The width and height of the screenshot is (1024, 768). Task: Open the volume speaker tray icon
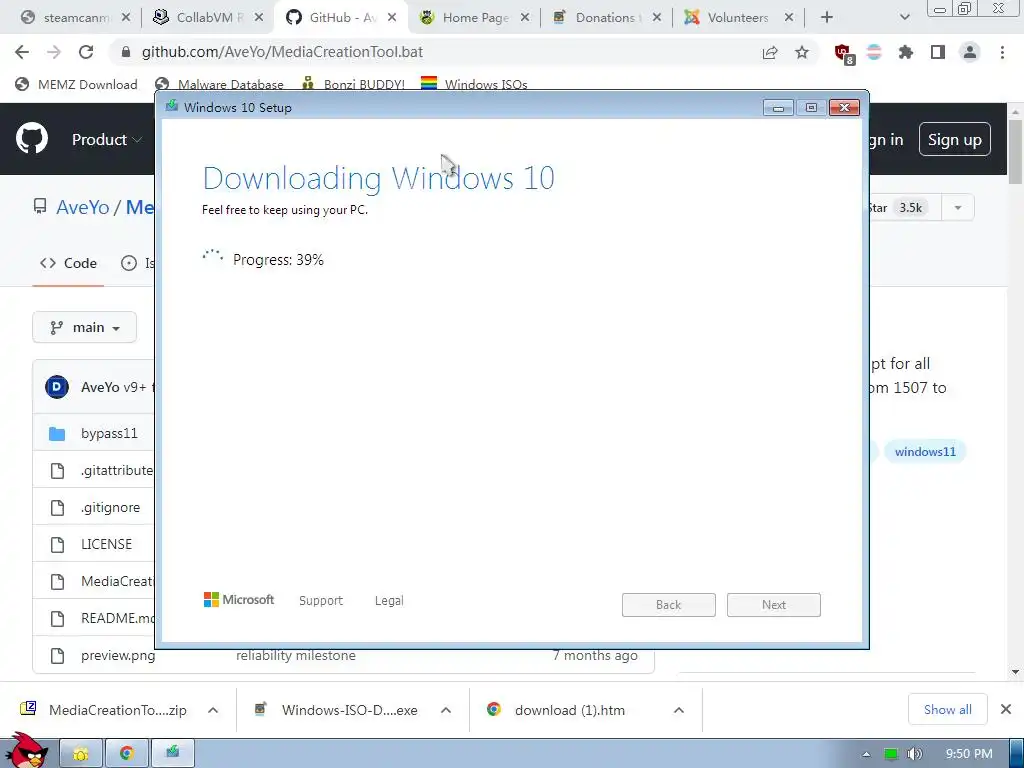click(x=914, y=754)
